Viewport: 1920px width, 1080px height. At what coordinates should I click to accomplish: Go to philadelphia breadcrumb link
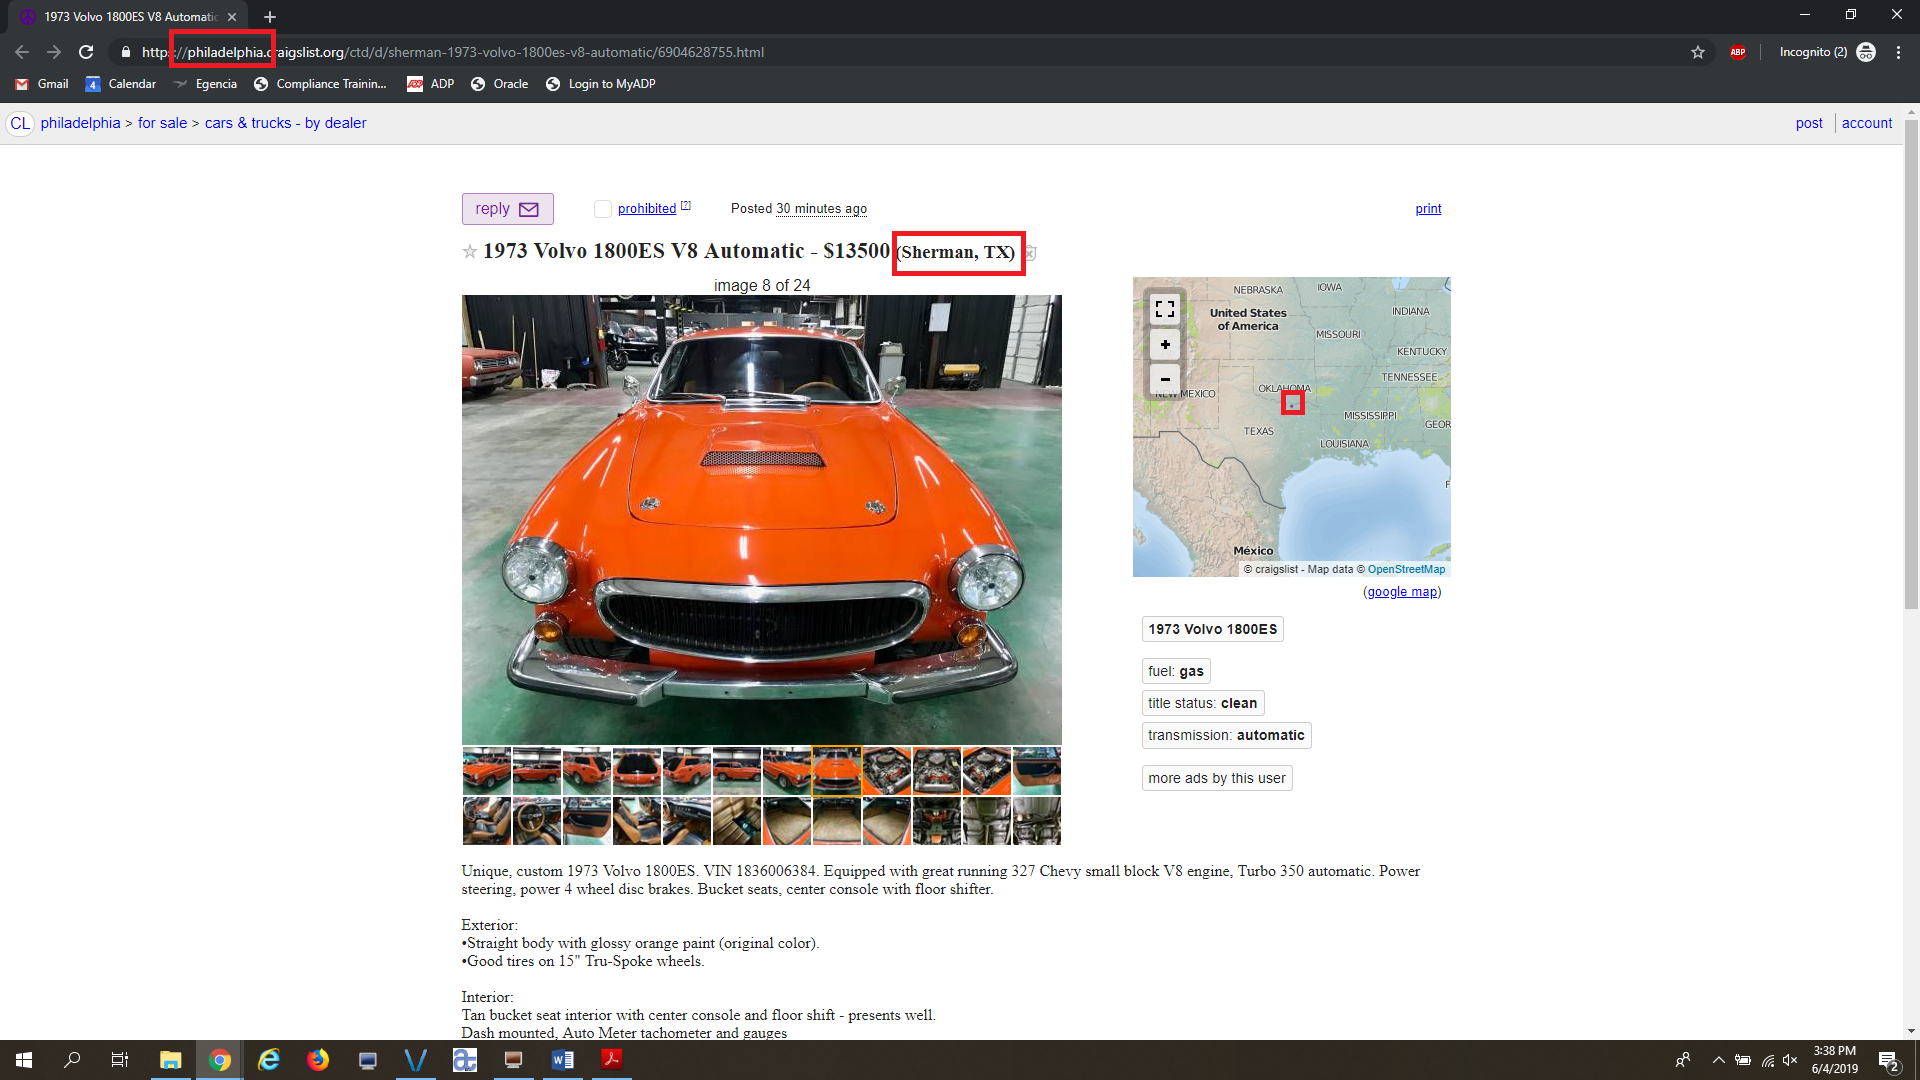80,123
